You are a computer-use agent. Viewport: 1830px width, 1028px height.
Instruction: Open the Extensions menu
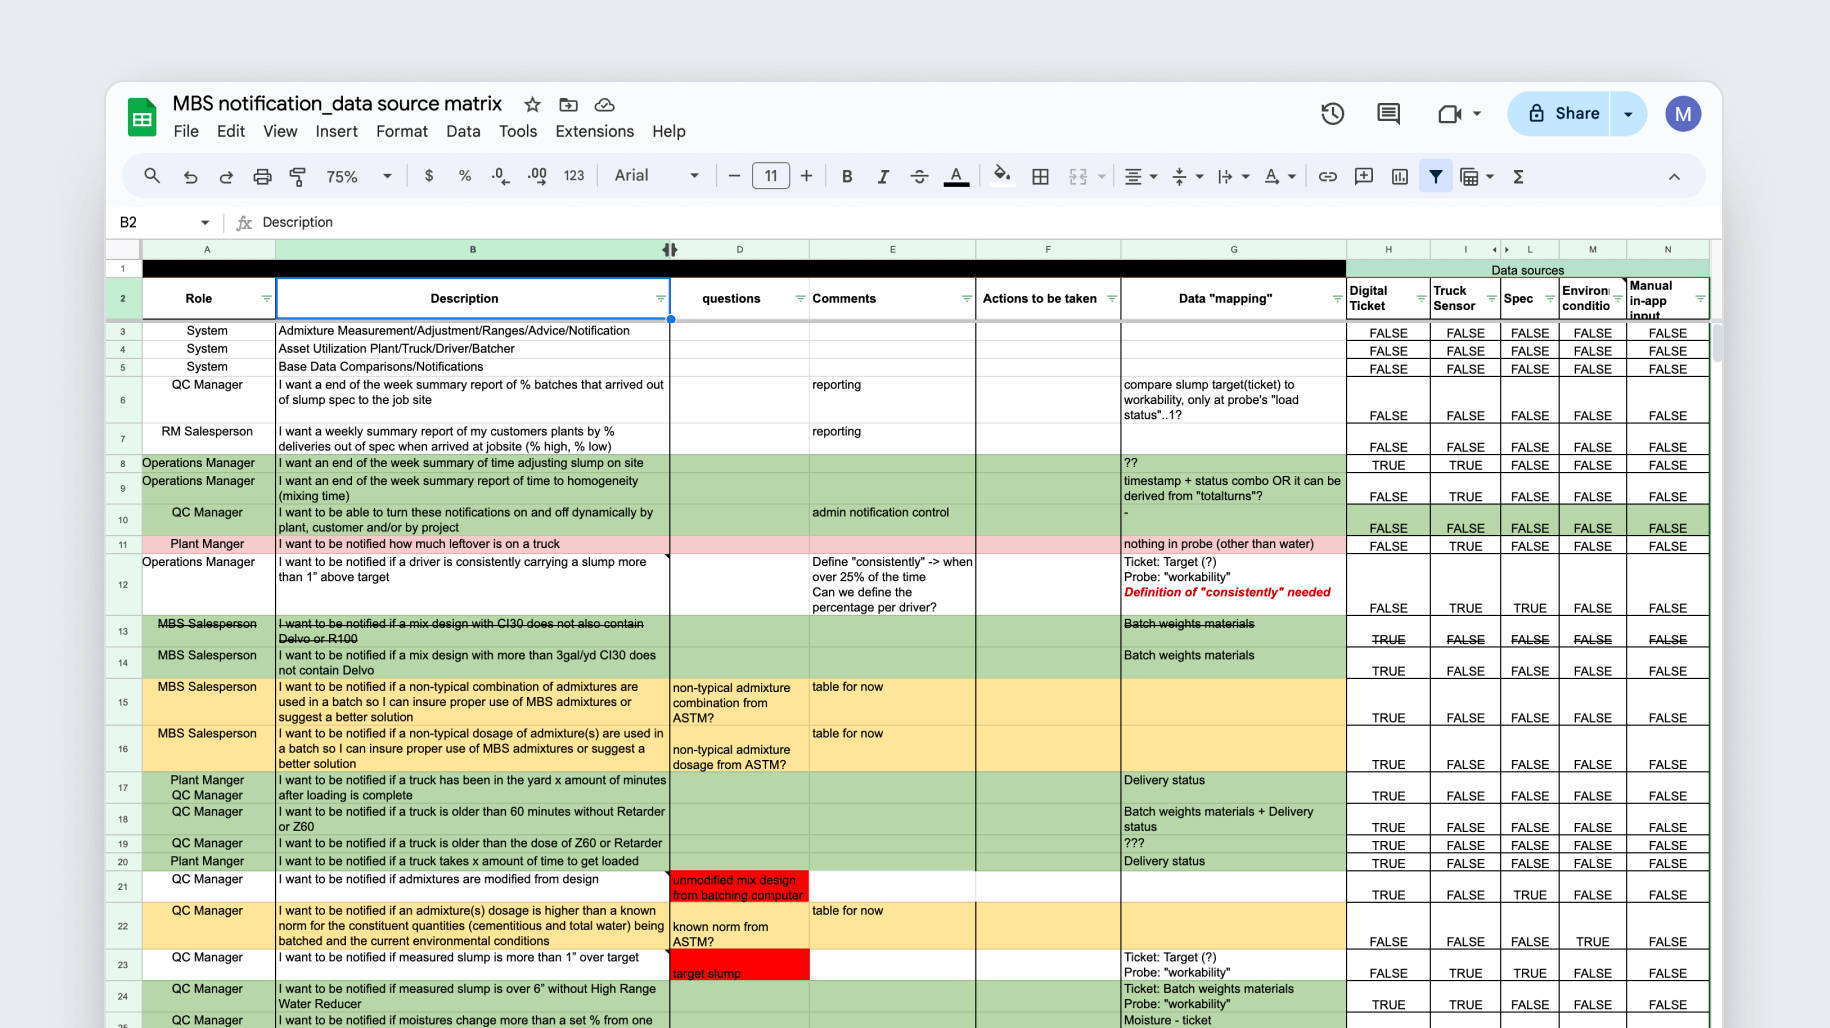click(x=595, y=131)
